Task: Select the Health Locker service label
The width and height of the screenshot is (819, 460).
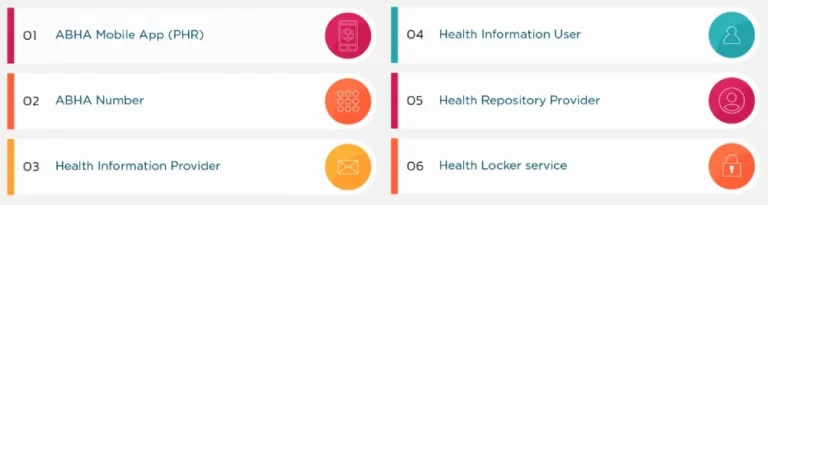Action: [x=502, y=166]
